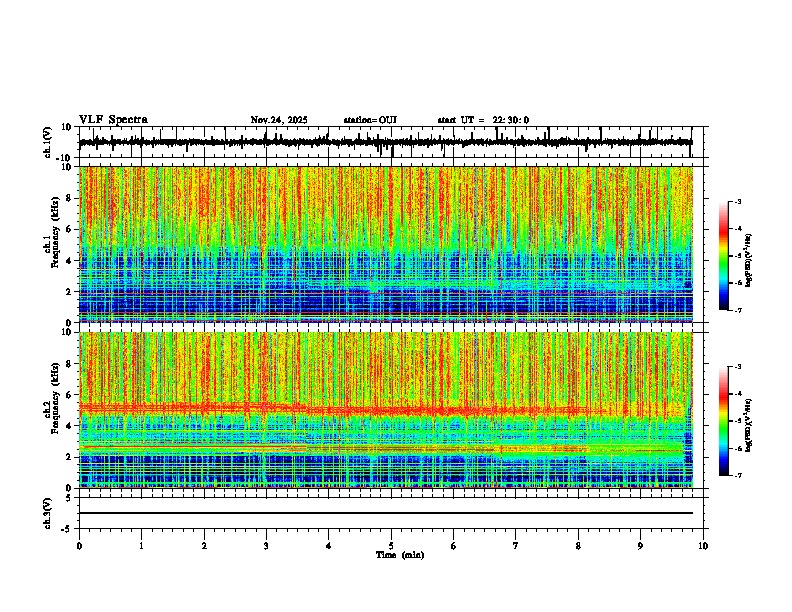This screenshot has width=792, height=612.
Task: Click the "station=OUI" header label
Action: (370, 120)
